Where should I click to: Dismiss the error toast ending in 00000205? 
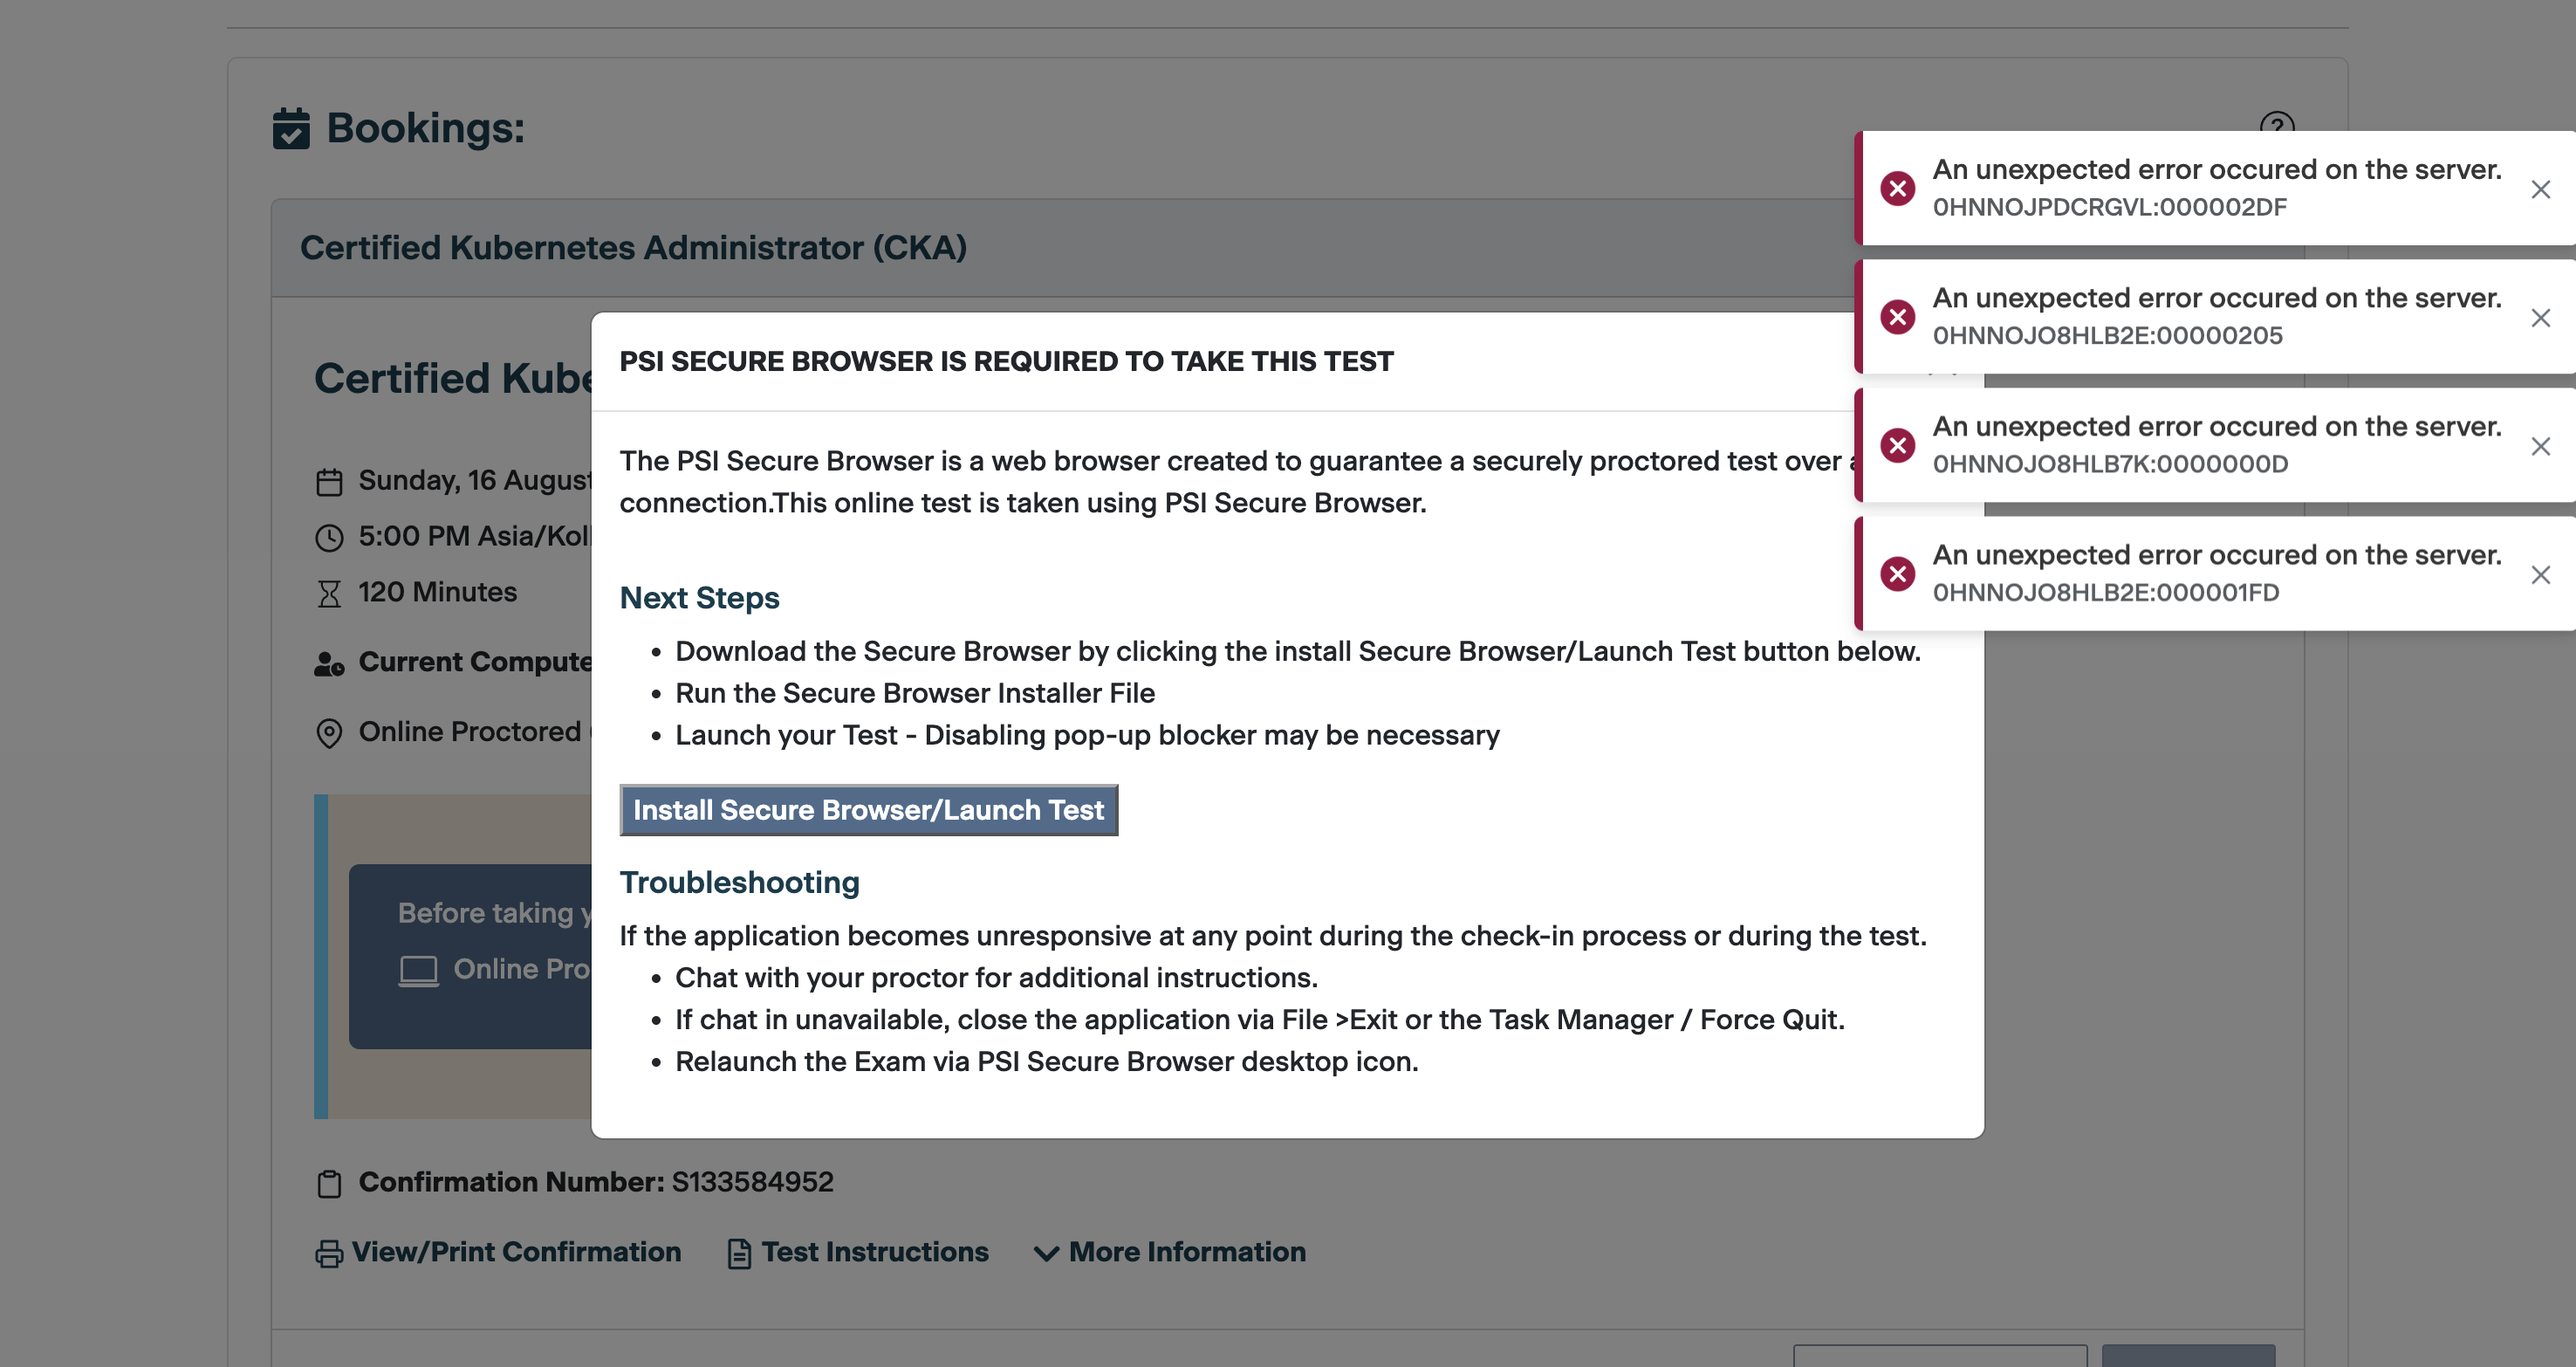2540,318
